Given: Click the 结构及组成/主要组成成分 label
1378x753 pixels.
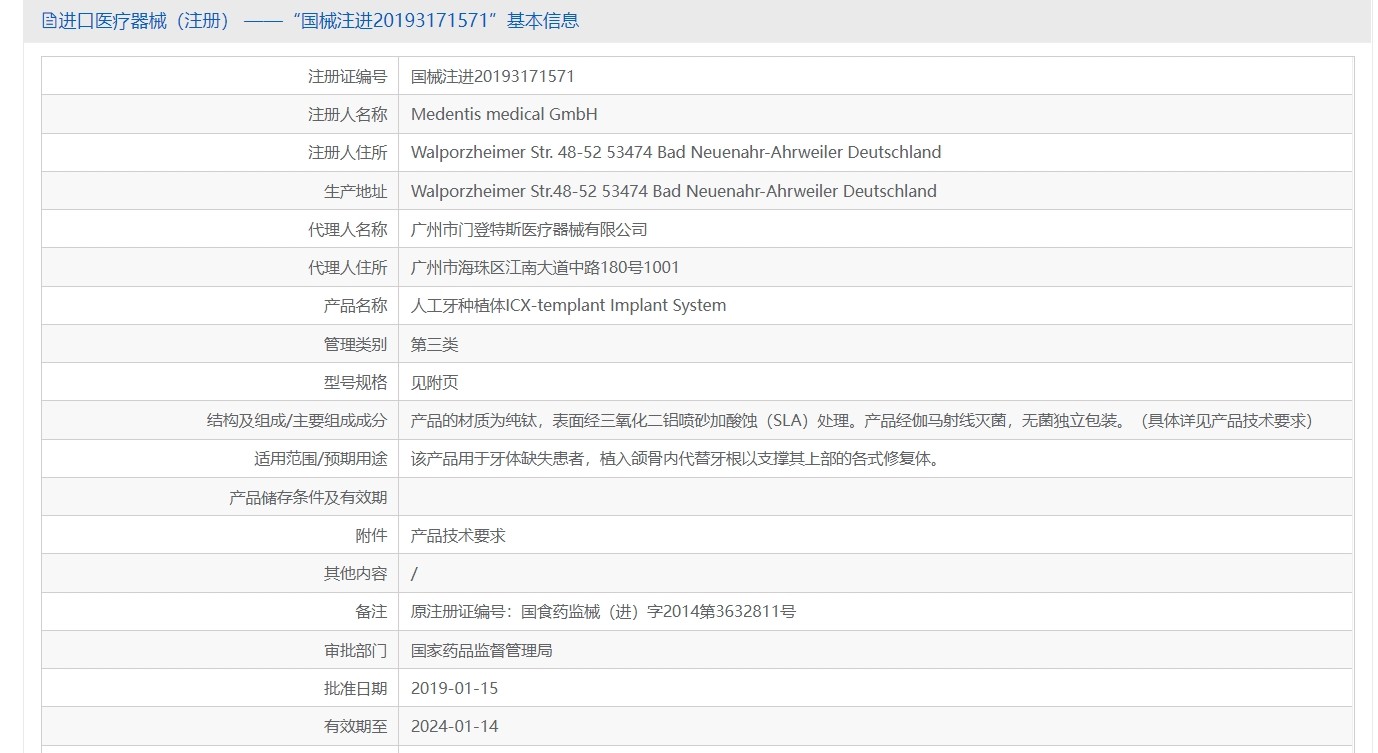Looking at the screenshot, I should pos(296,420).
